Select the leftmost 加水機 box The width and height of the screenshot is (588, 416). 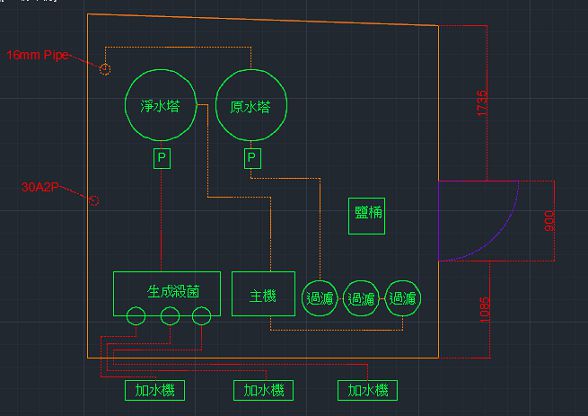(x=155, y=390)
